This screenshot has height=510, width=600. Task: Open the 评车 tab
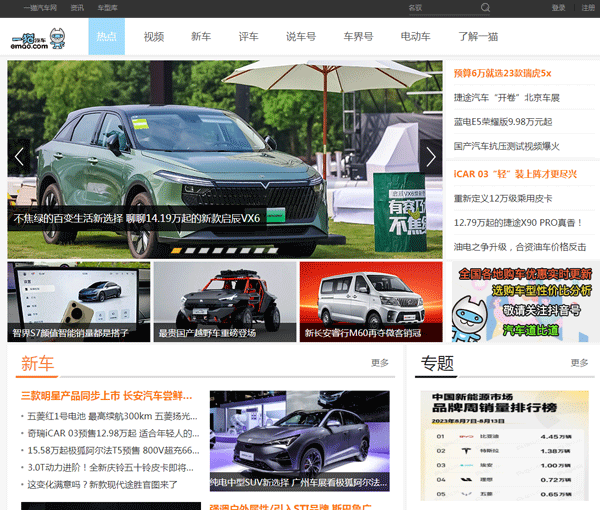[x=249, y=36]
